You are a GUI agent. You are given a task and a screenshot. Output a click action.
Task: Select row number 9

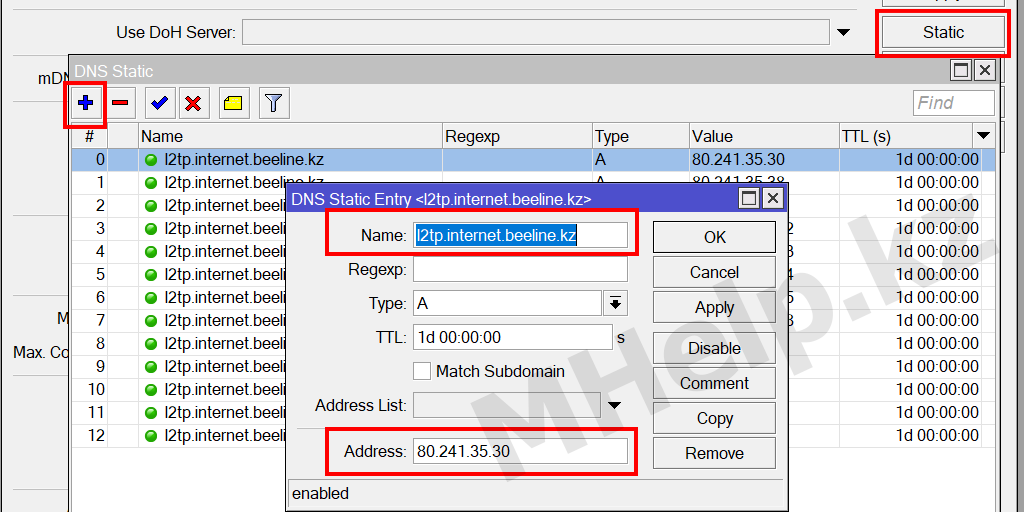pyautogui.click(x=100, y=366)
